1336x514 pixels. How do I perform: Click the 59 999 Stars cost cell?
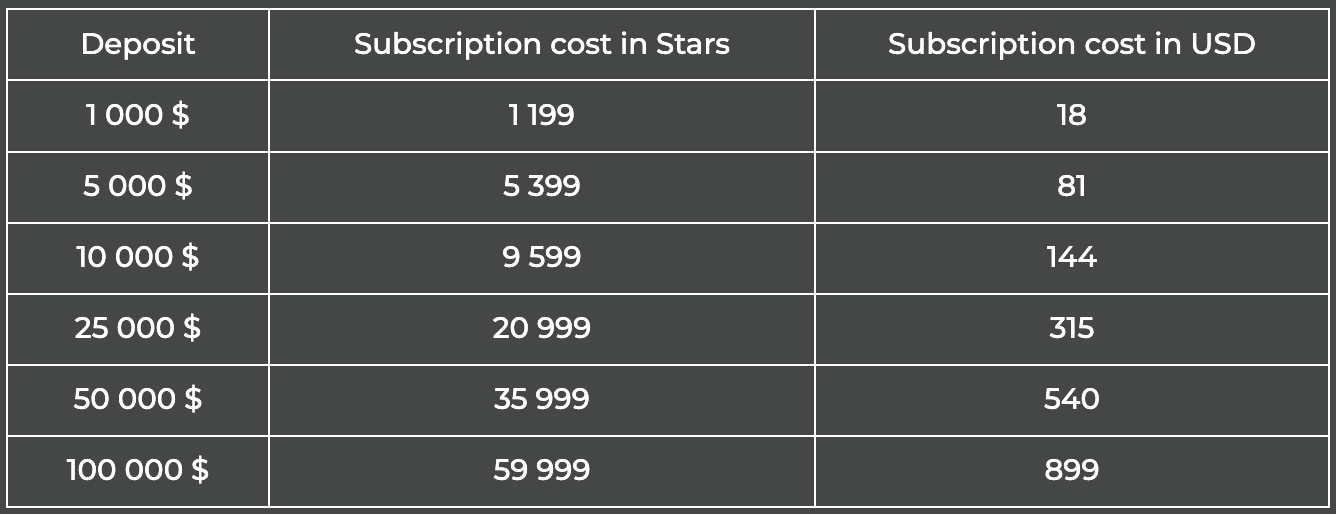tap(542, 471)
